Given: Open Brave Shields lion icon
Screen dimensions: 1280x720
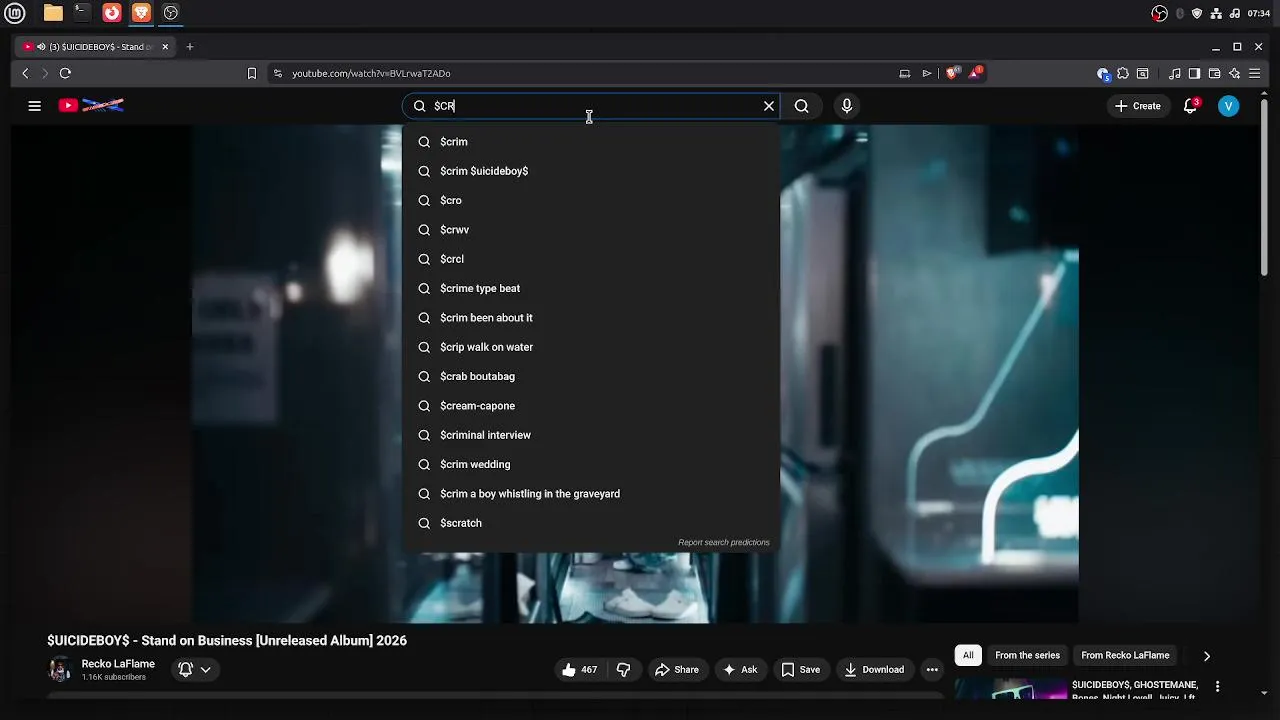Looking at the screenshot, I should (x=953, y=73).
